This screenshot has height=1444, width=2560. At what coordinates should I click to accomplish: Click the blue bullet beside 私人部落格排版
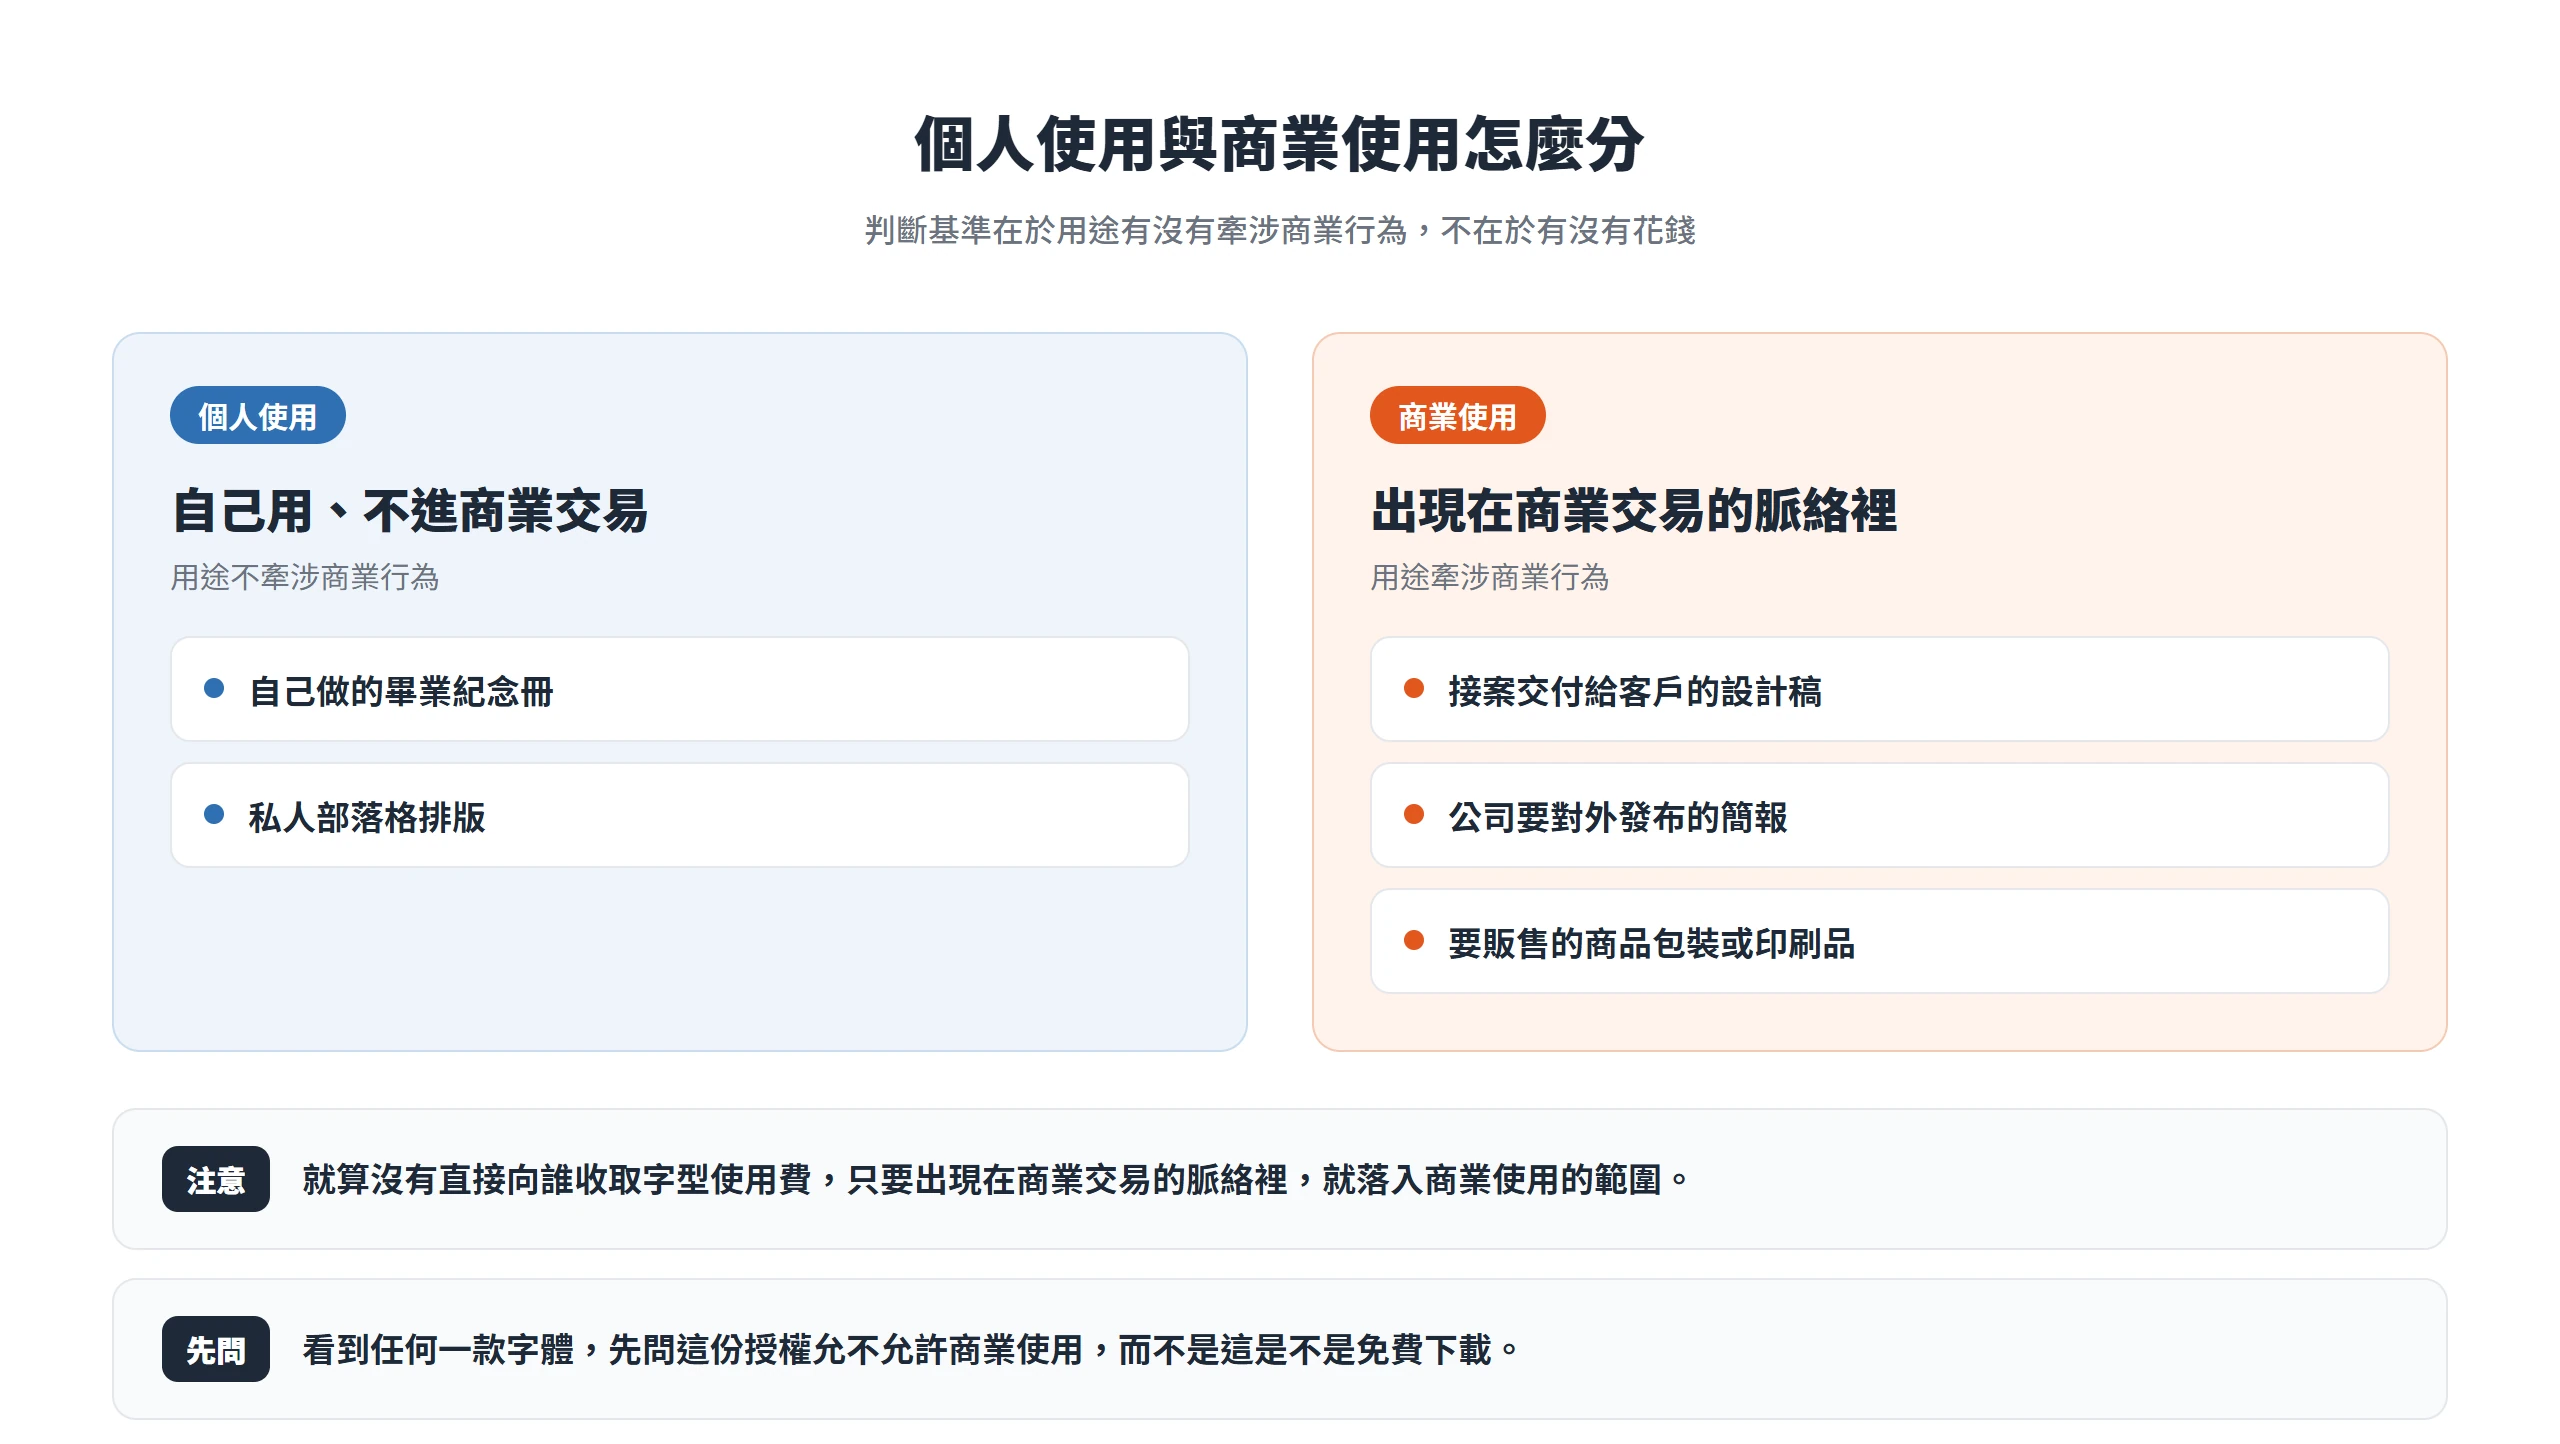coord(214,814)
